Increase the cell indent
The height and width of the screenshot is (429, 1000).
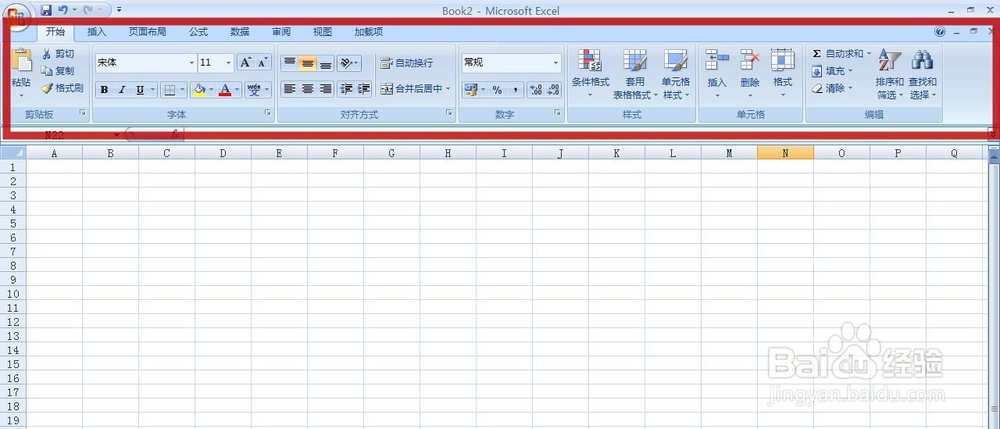click(364, 89)
